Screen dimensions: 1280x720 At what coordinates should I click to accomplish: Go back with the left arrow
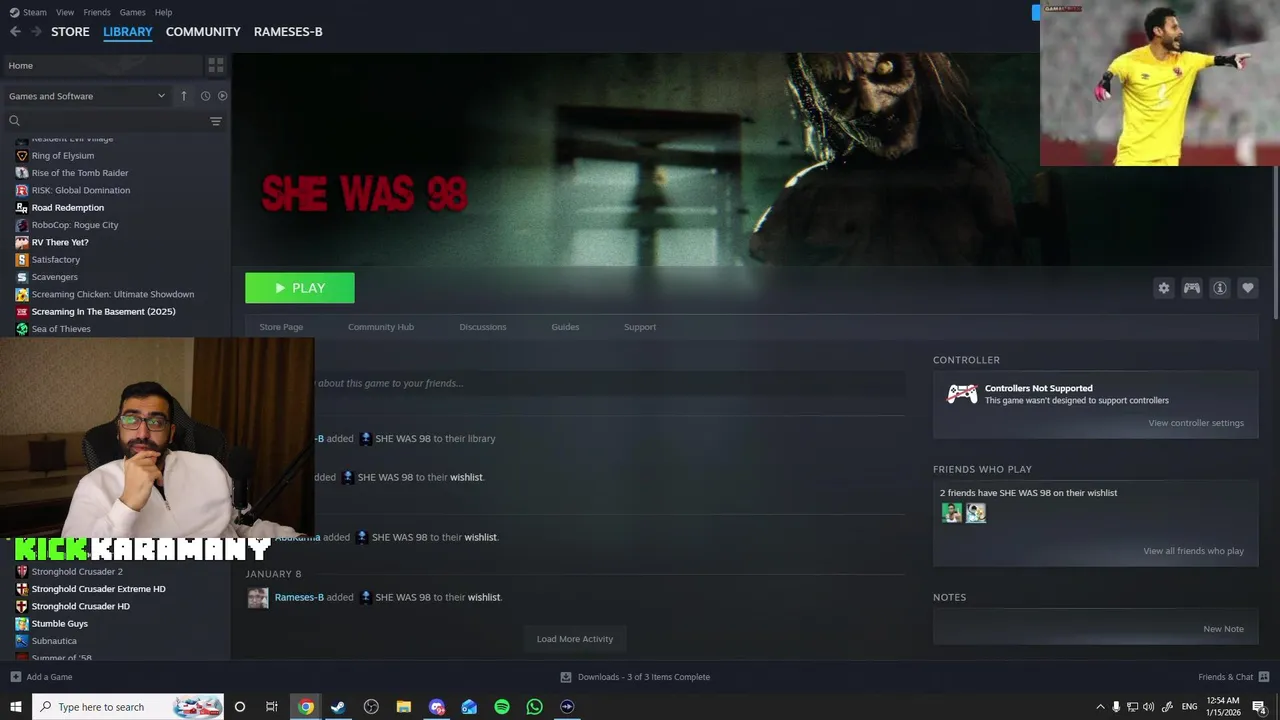point(15,32)
